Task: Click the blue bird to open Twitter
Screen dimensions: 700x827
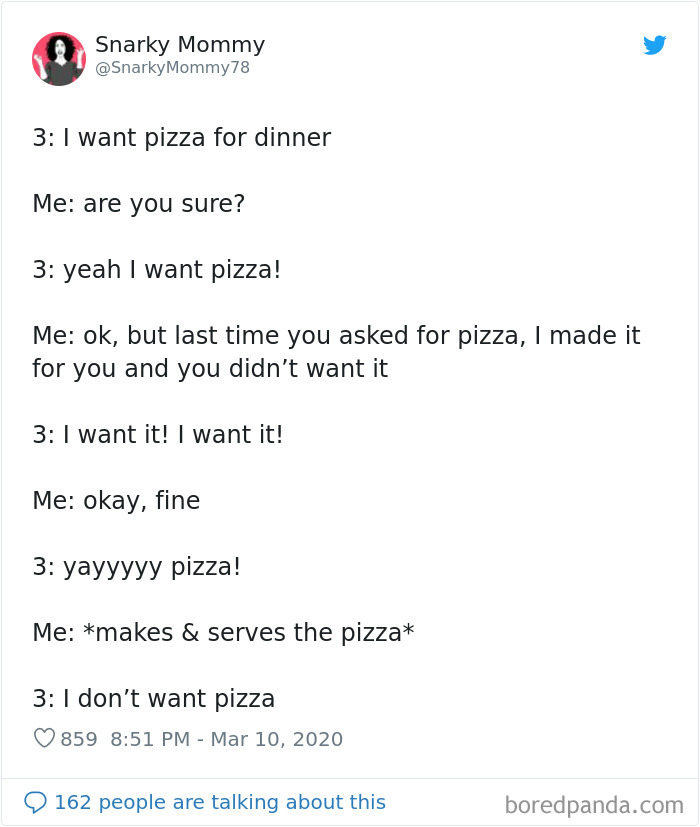Action: (655, 45)
